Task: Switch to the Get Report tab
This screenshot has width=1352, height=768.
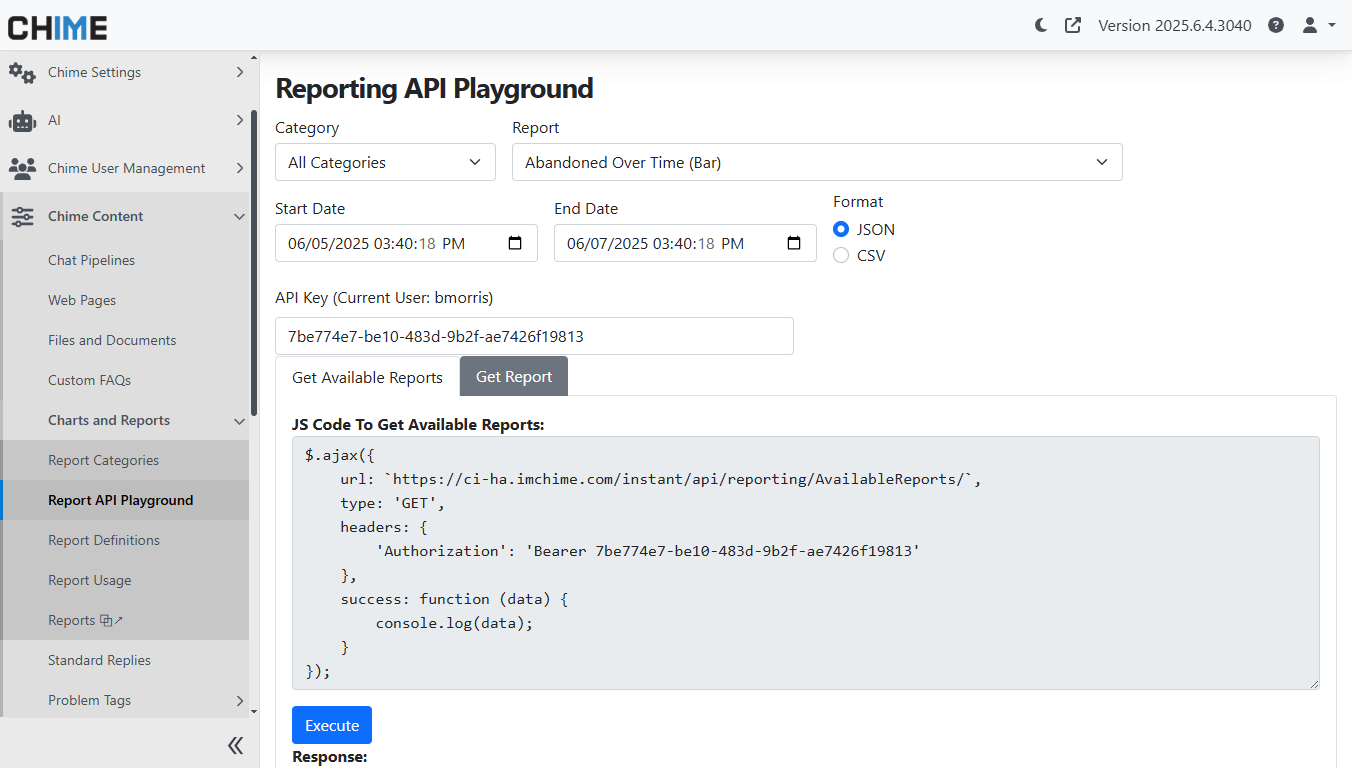Action: click(x=514, y=376)
